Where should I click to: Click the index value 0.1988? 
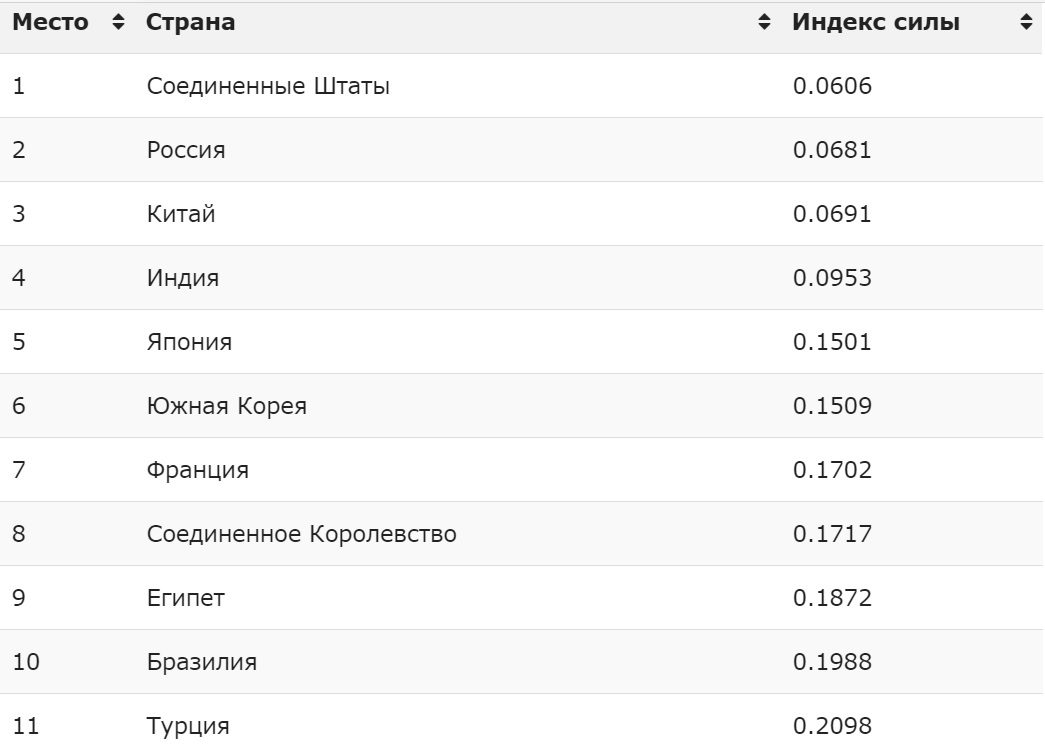(x=832, y=662)
